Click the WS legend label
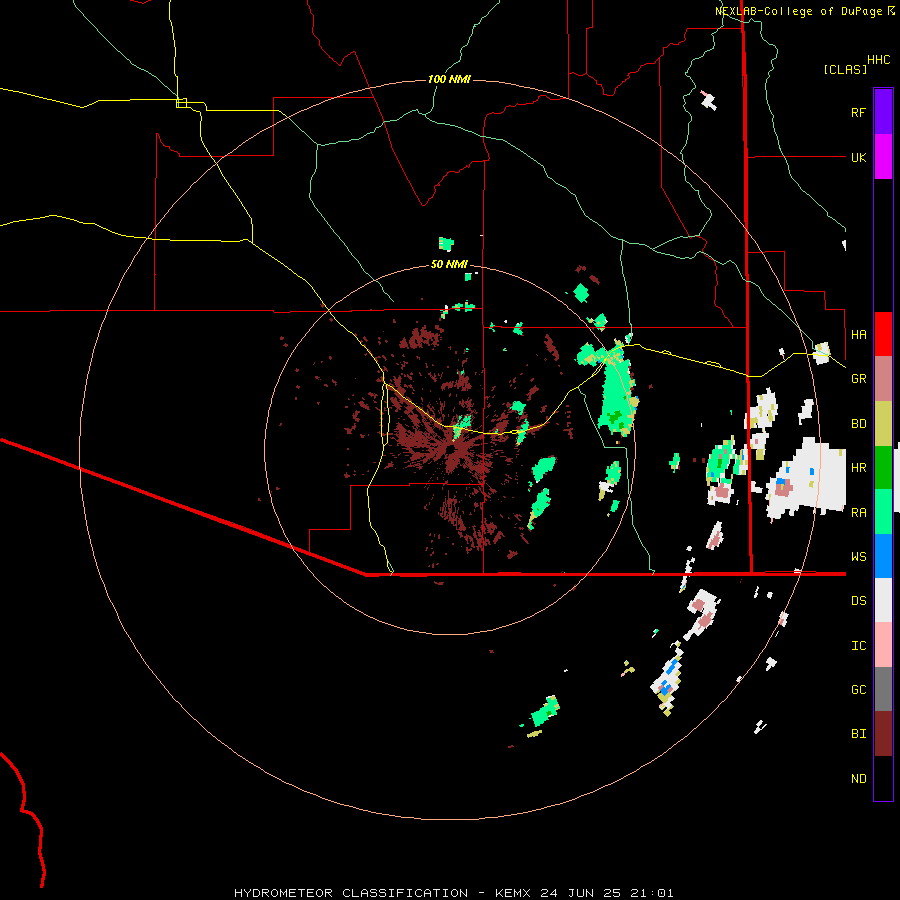Viewport: 900px width, 900px height. click(x=858, y=556)
